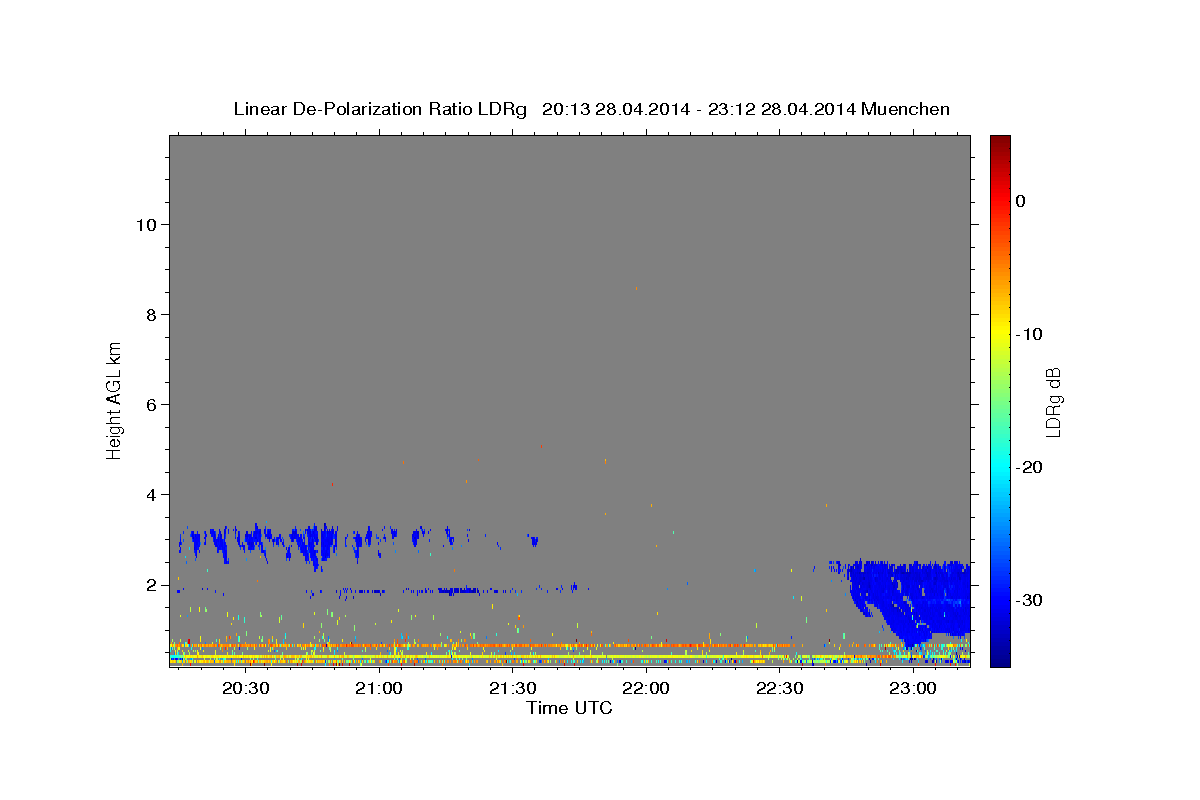Click the '10' height tick label
The height and width of the screenshot is (800, 1200).
tap(146, 224)
